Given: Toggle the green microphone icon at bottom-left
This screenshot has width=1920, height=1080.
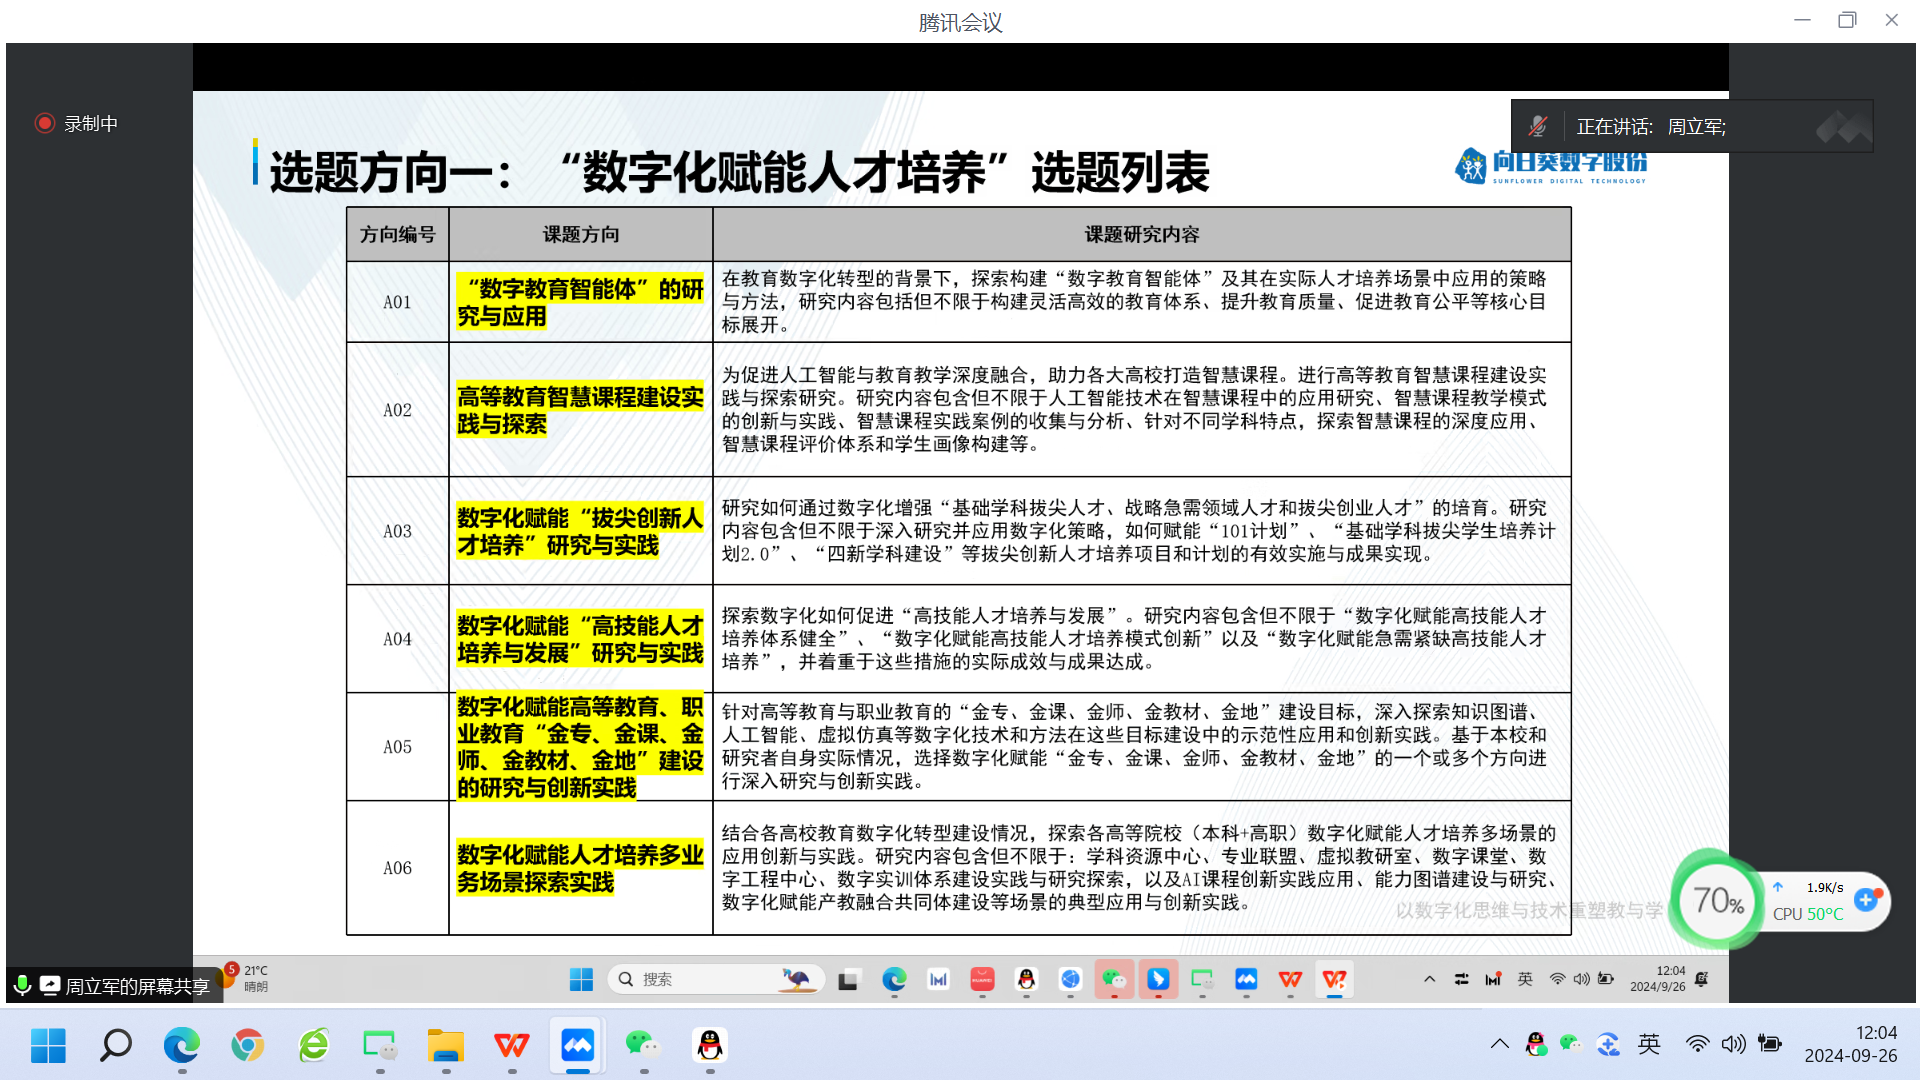Looking at the screenshot, I should pyautogui.click(x=22, y=986).
